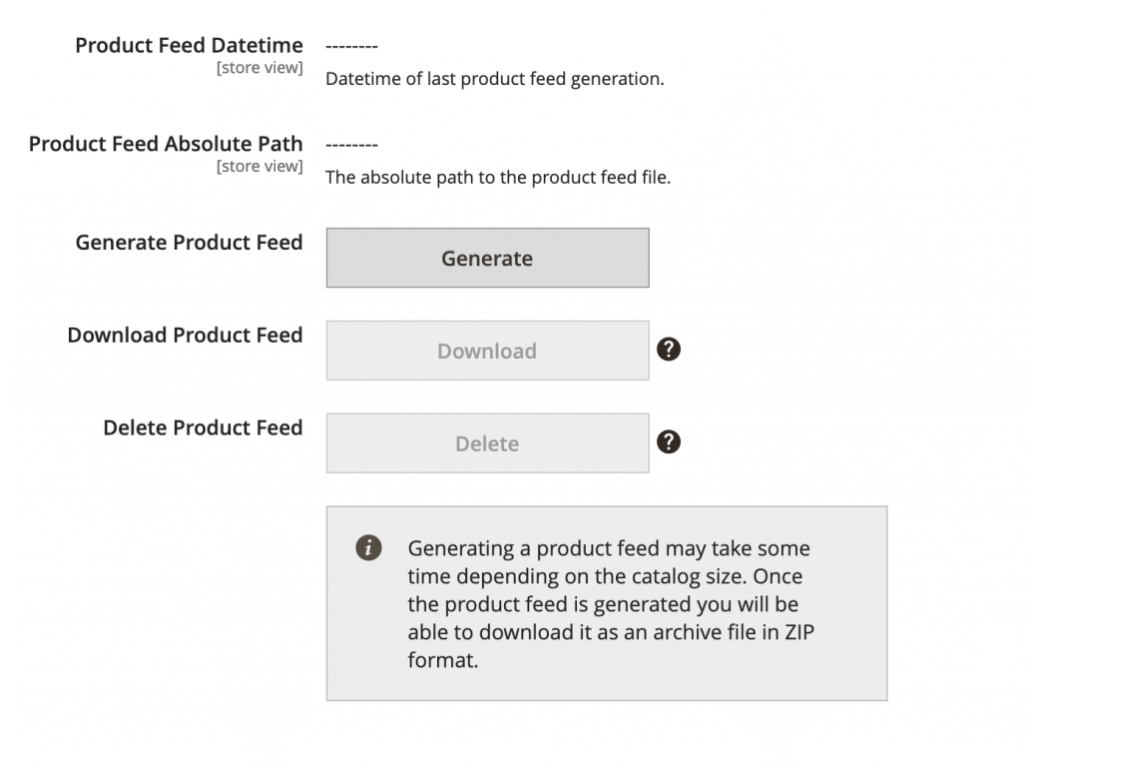Select the Product Feed Datetime label

pos(189,45)
